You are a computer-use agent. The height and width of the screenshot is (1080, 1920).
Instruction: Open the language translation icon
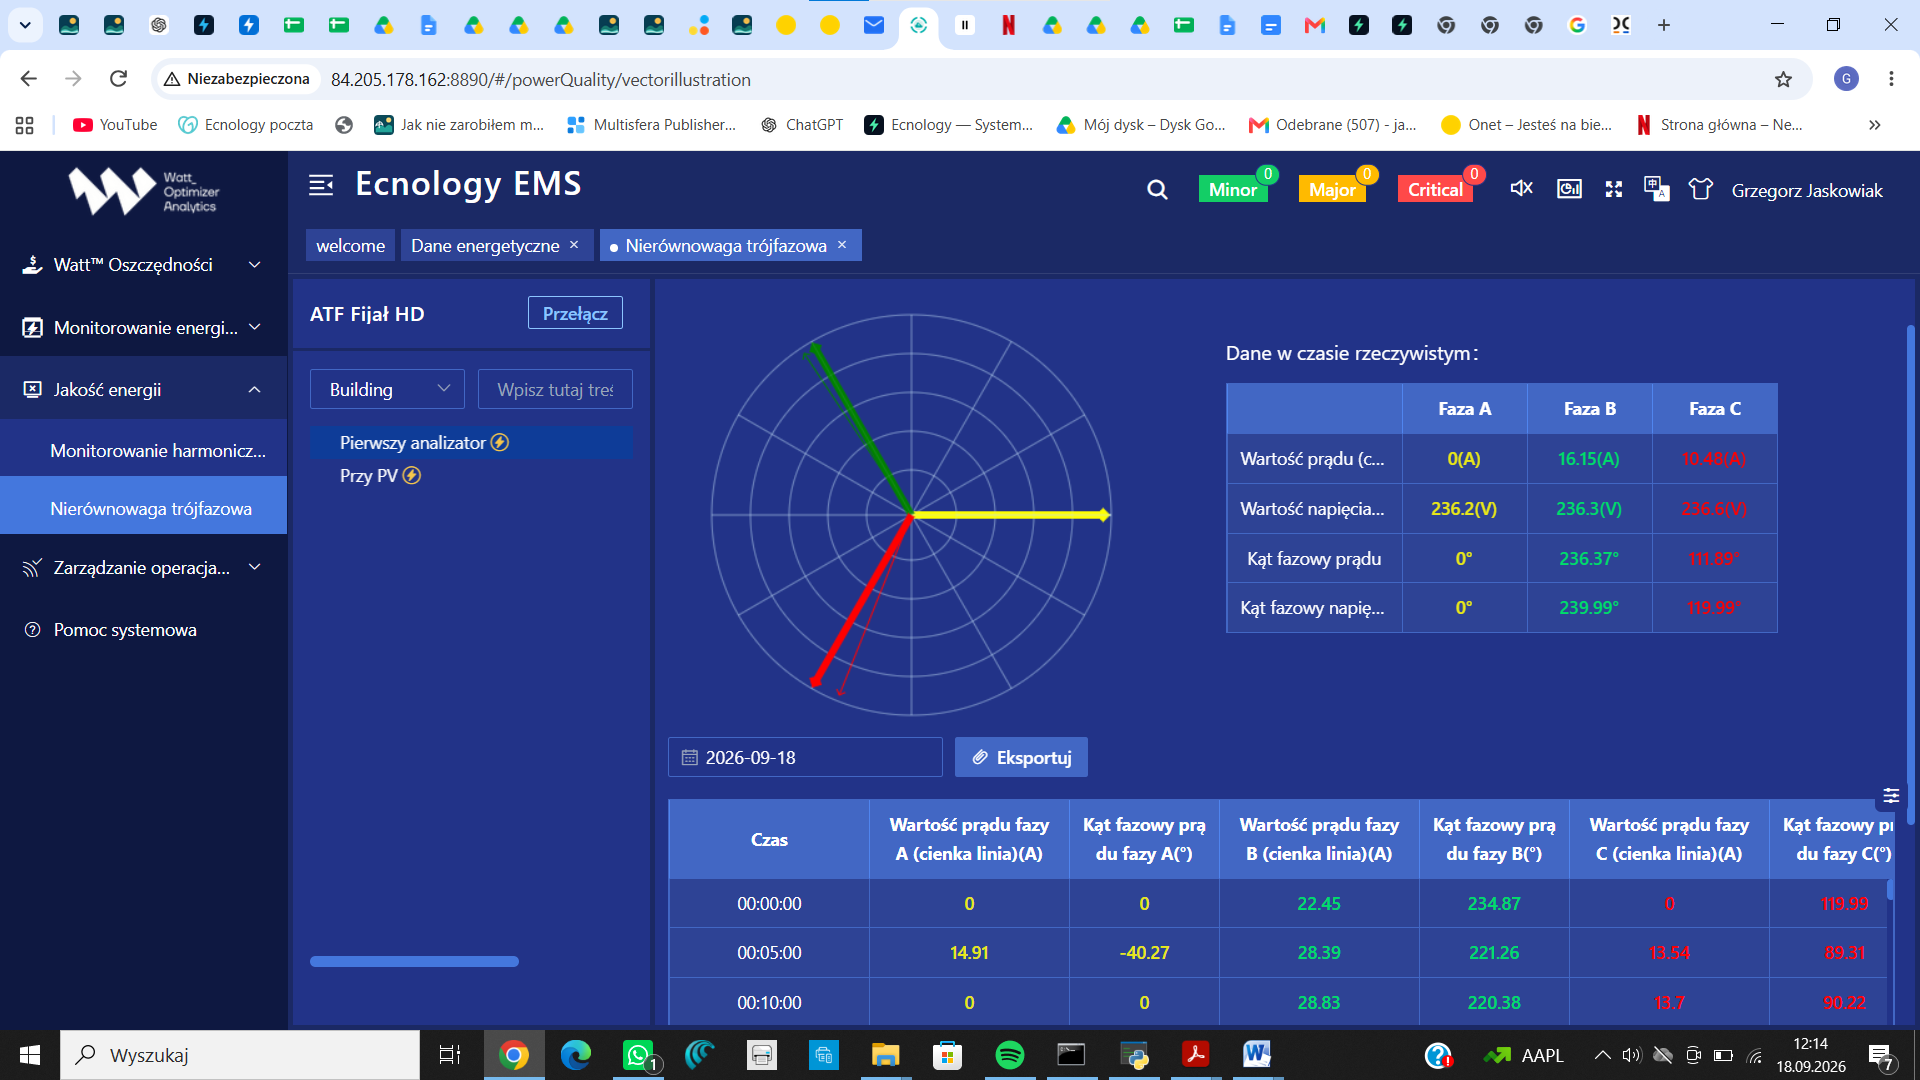click(x=1657, y=189)
